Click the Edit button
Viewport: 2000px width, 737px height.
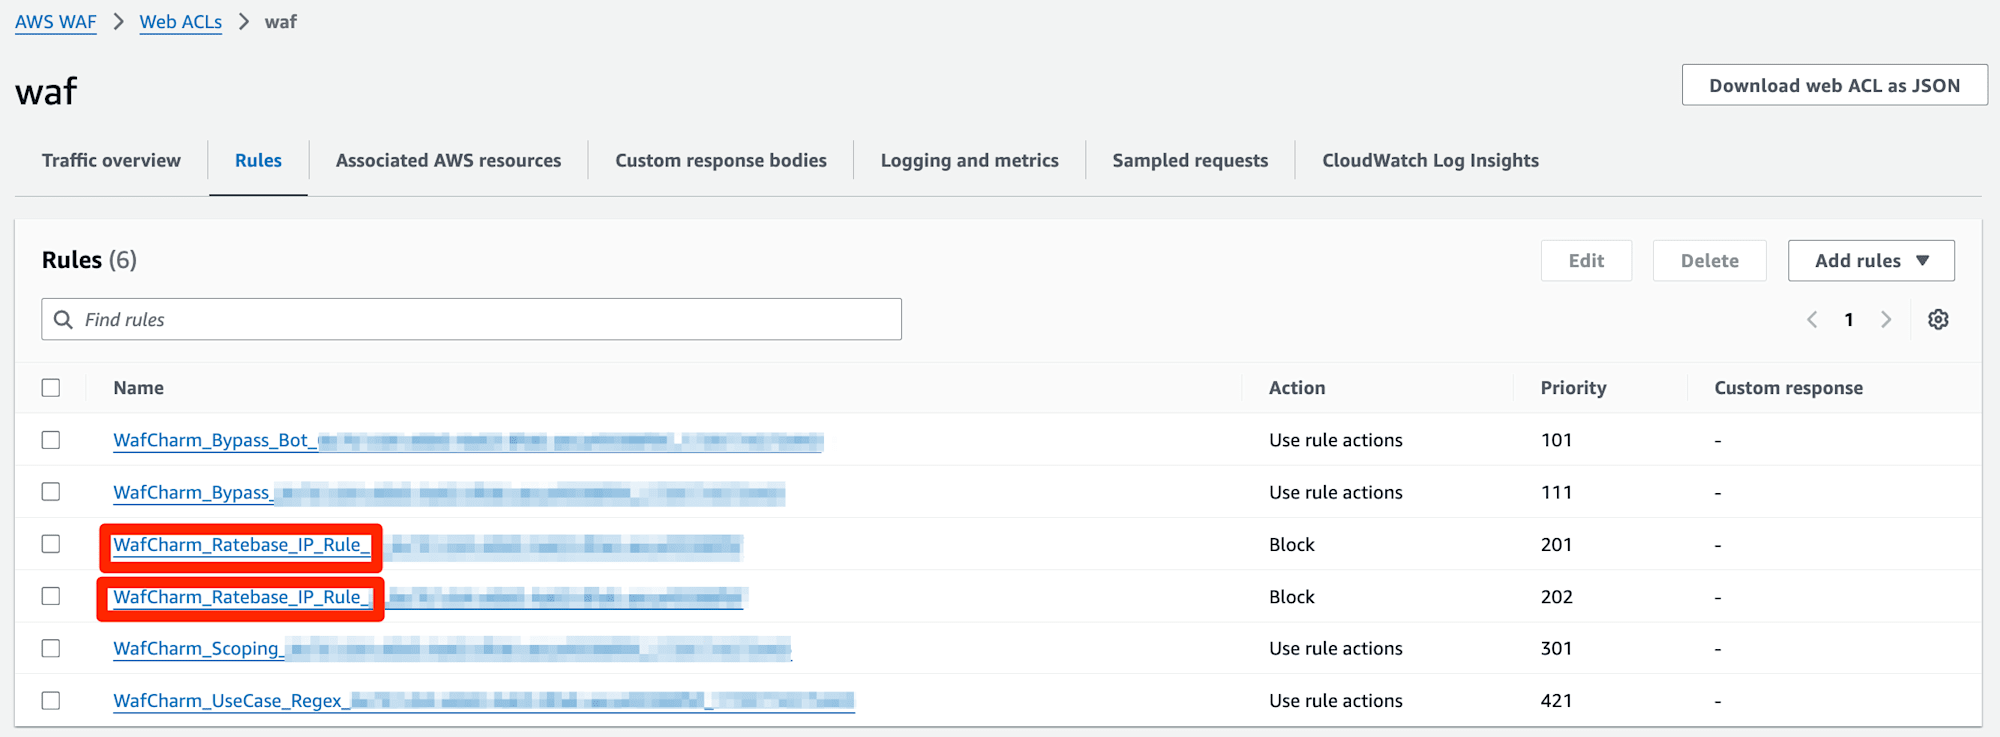pos(1586,260)
